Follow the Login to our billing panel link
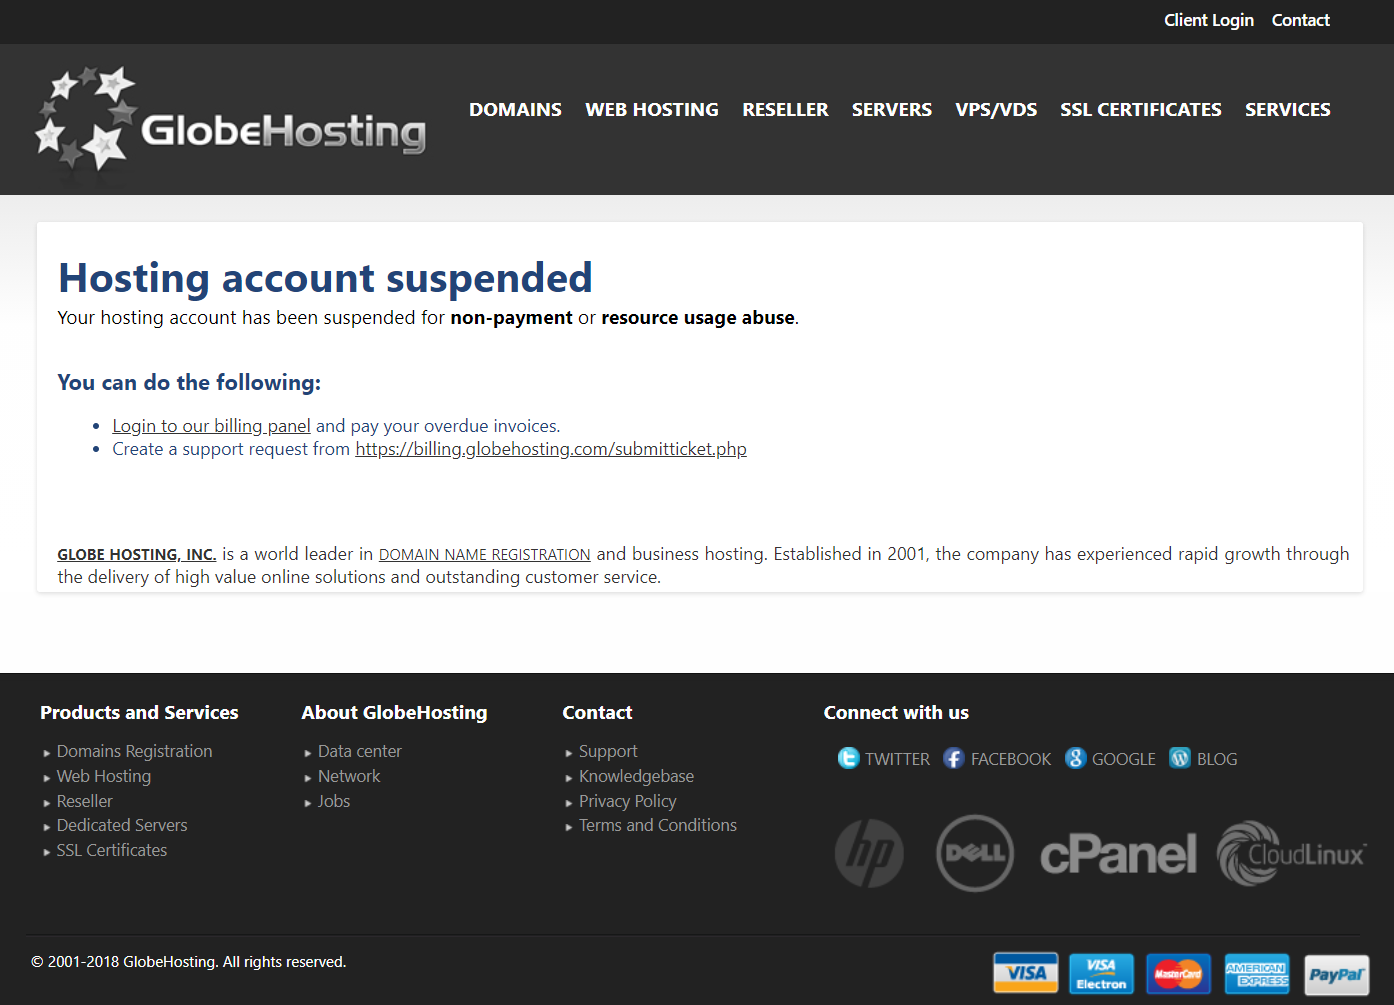Image resolution: width=1394 pixels, height=1005 pixels. [x=211, y=426]
